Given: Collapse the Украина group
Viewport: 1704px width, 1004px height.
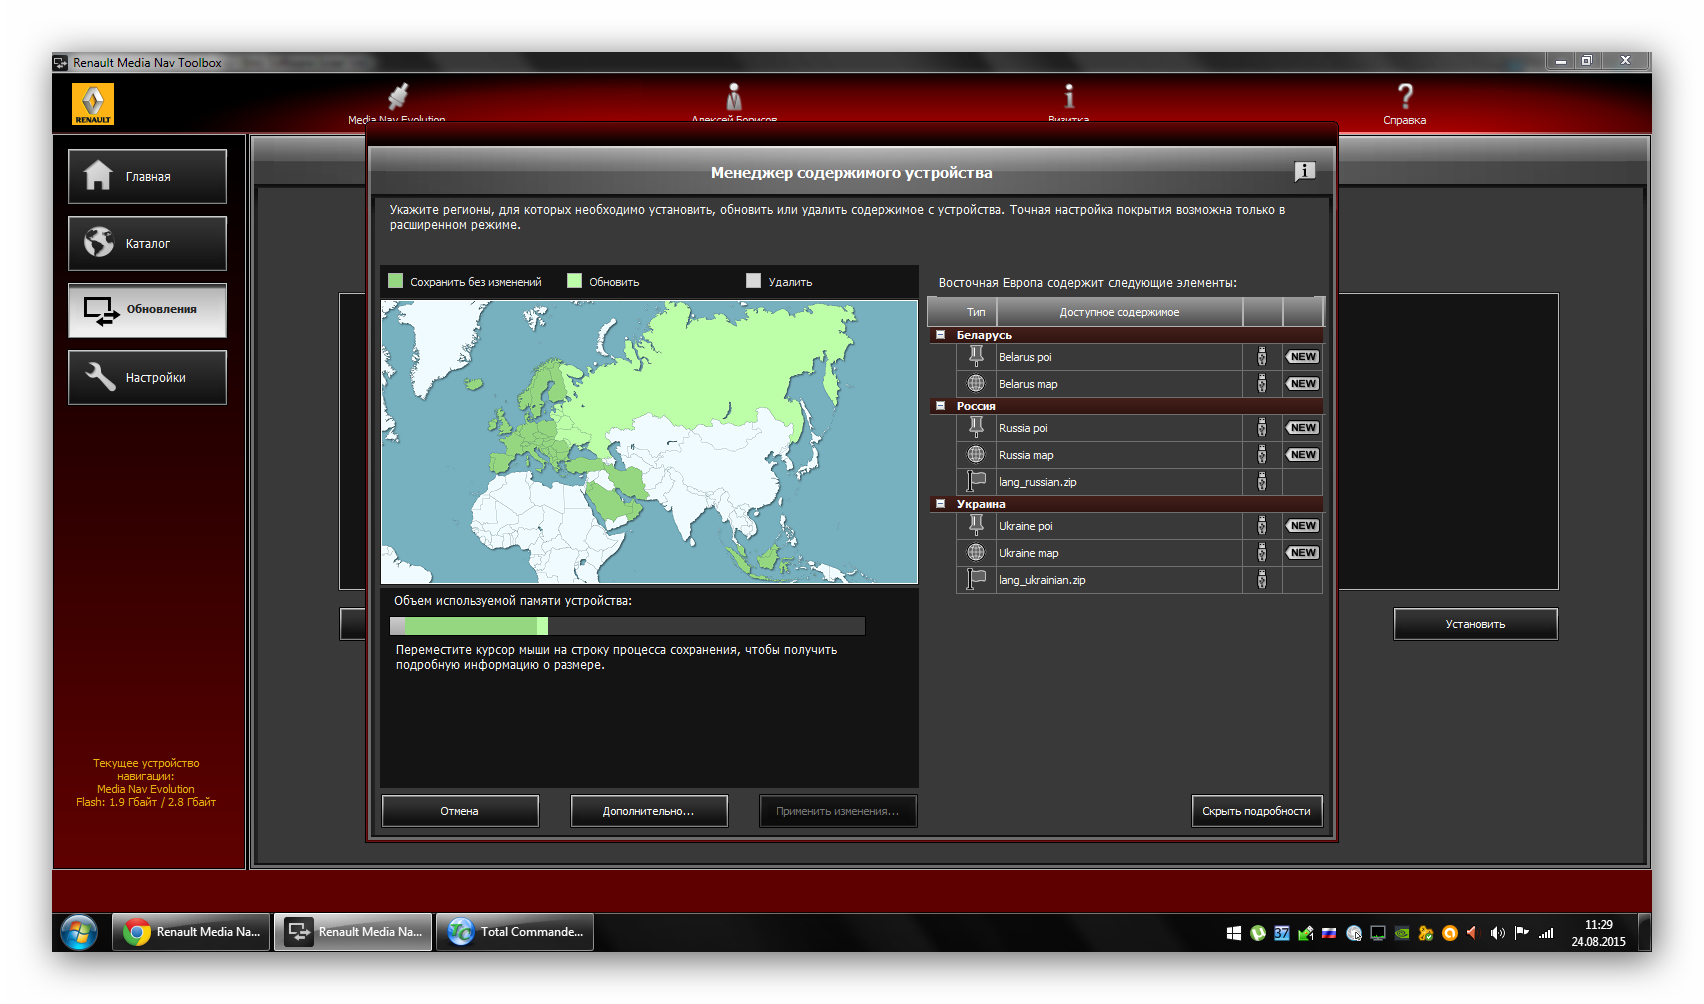Looking at the screenshot, I should coord(940,504).
